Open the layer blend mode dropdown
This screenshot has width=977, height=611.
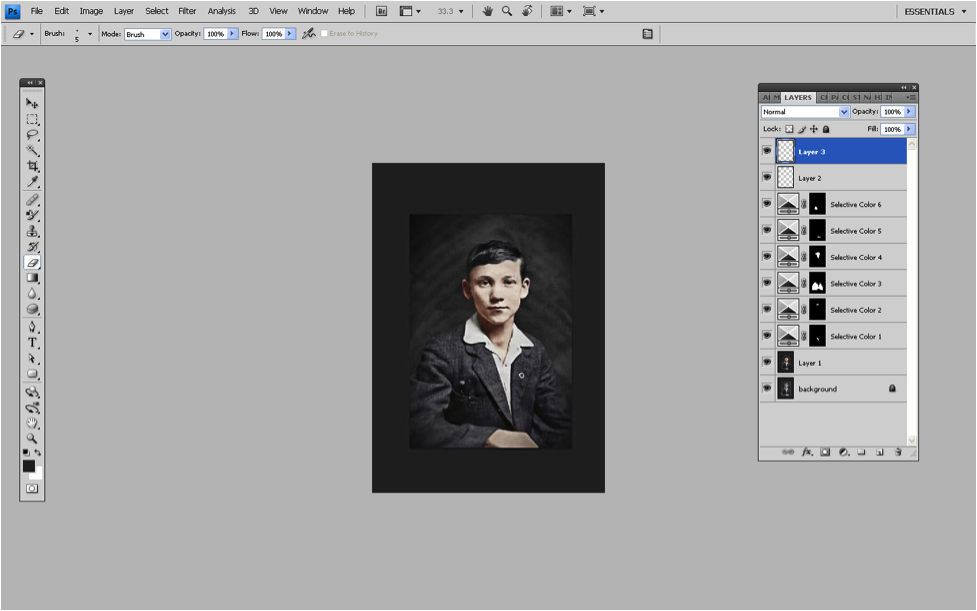[x=805, y=112]
